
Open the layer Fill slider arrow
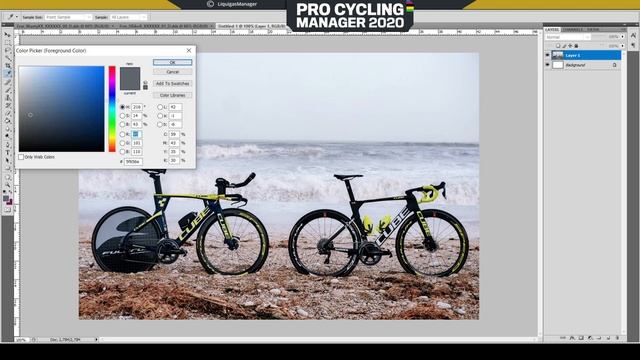622,46
